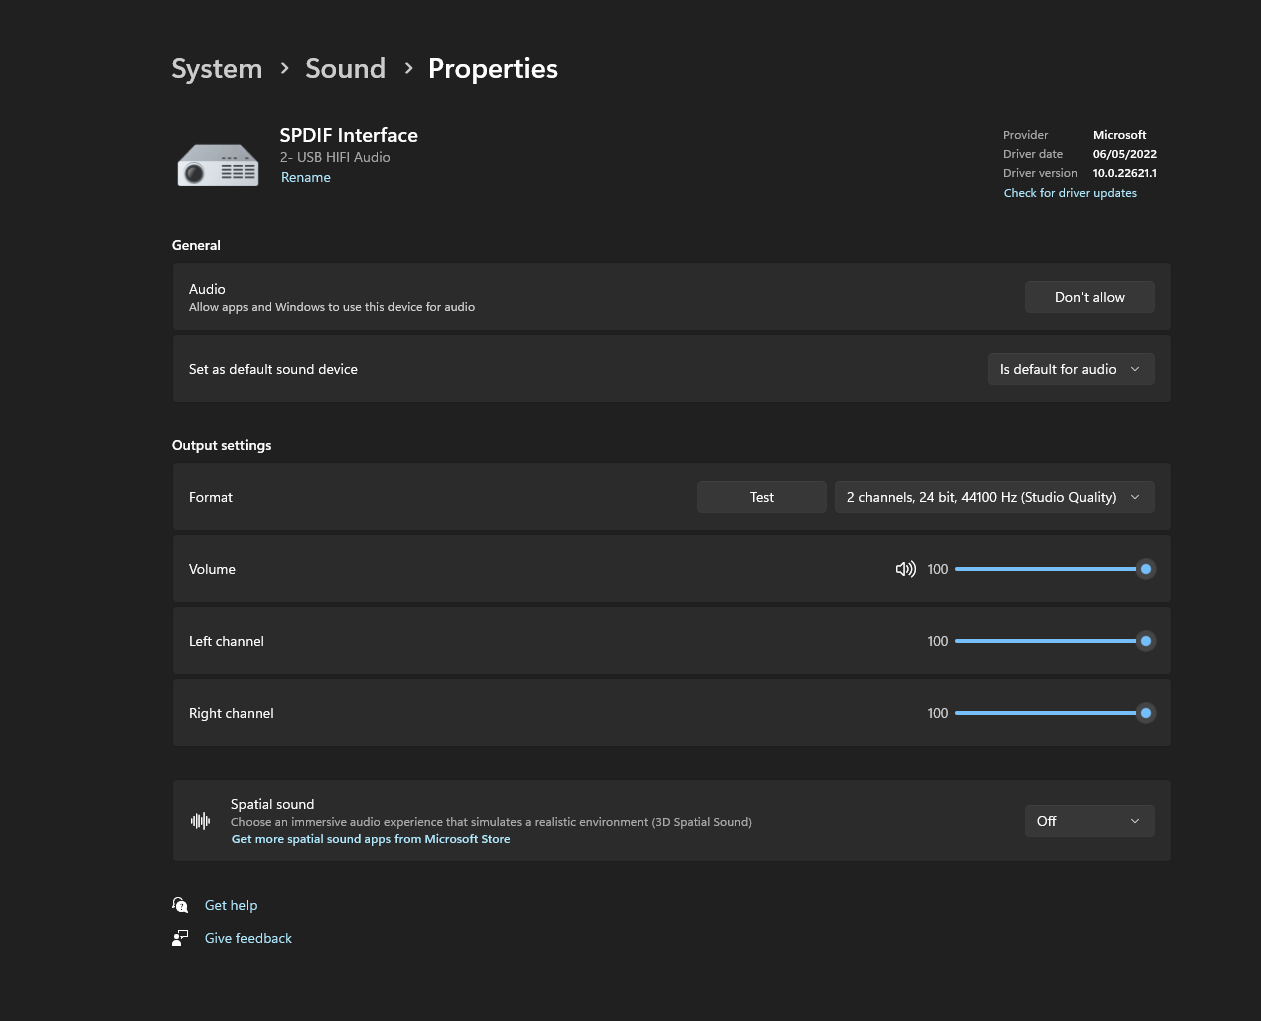Click the Properties breadcrumb title
This screenshot has width=1261, height=1021.
493,68
